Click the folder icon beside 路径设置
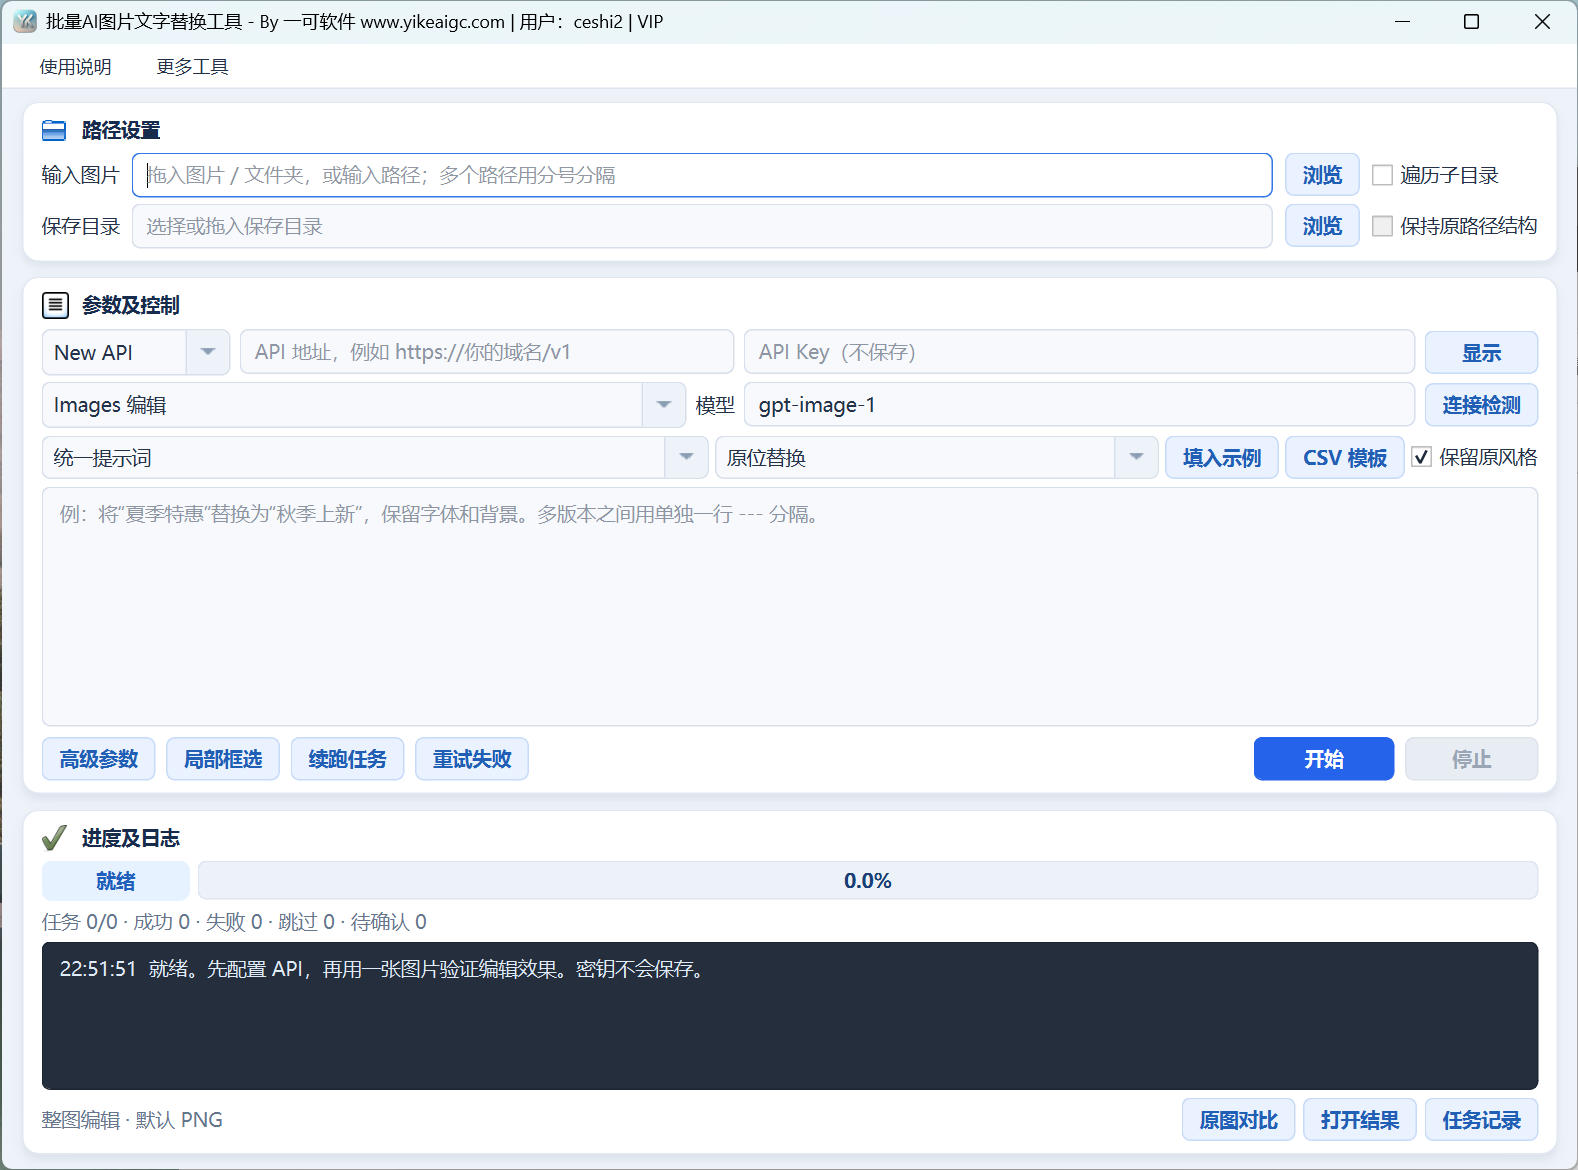 coord(54,130)
